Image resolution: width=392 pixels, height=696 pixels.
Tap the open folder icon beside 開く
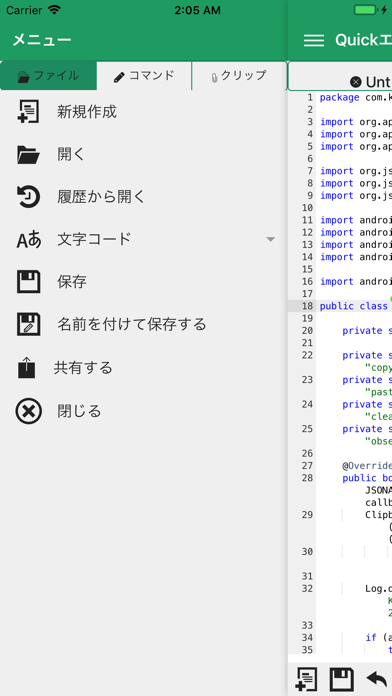tap(28, 154)
